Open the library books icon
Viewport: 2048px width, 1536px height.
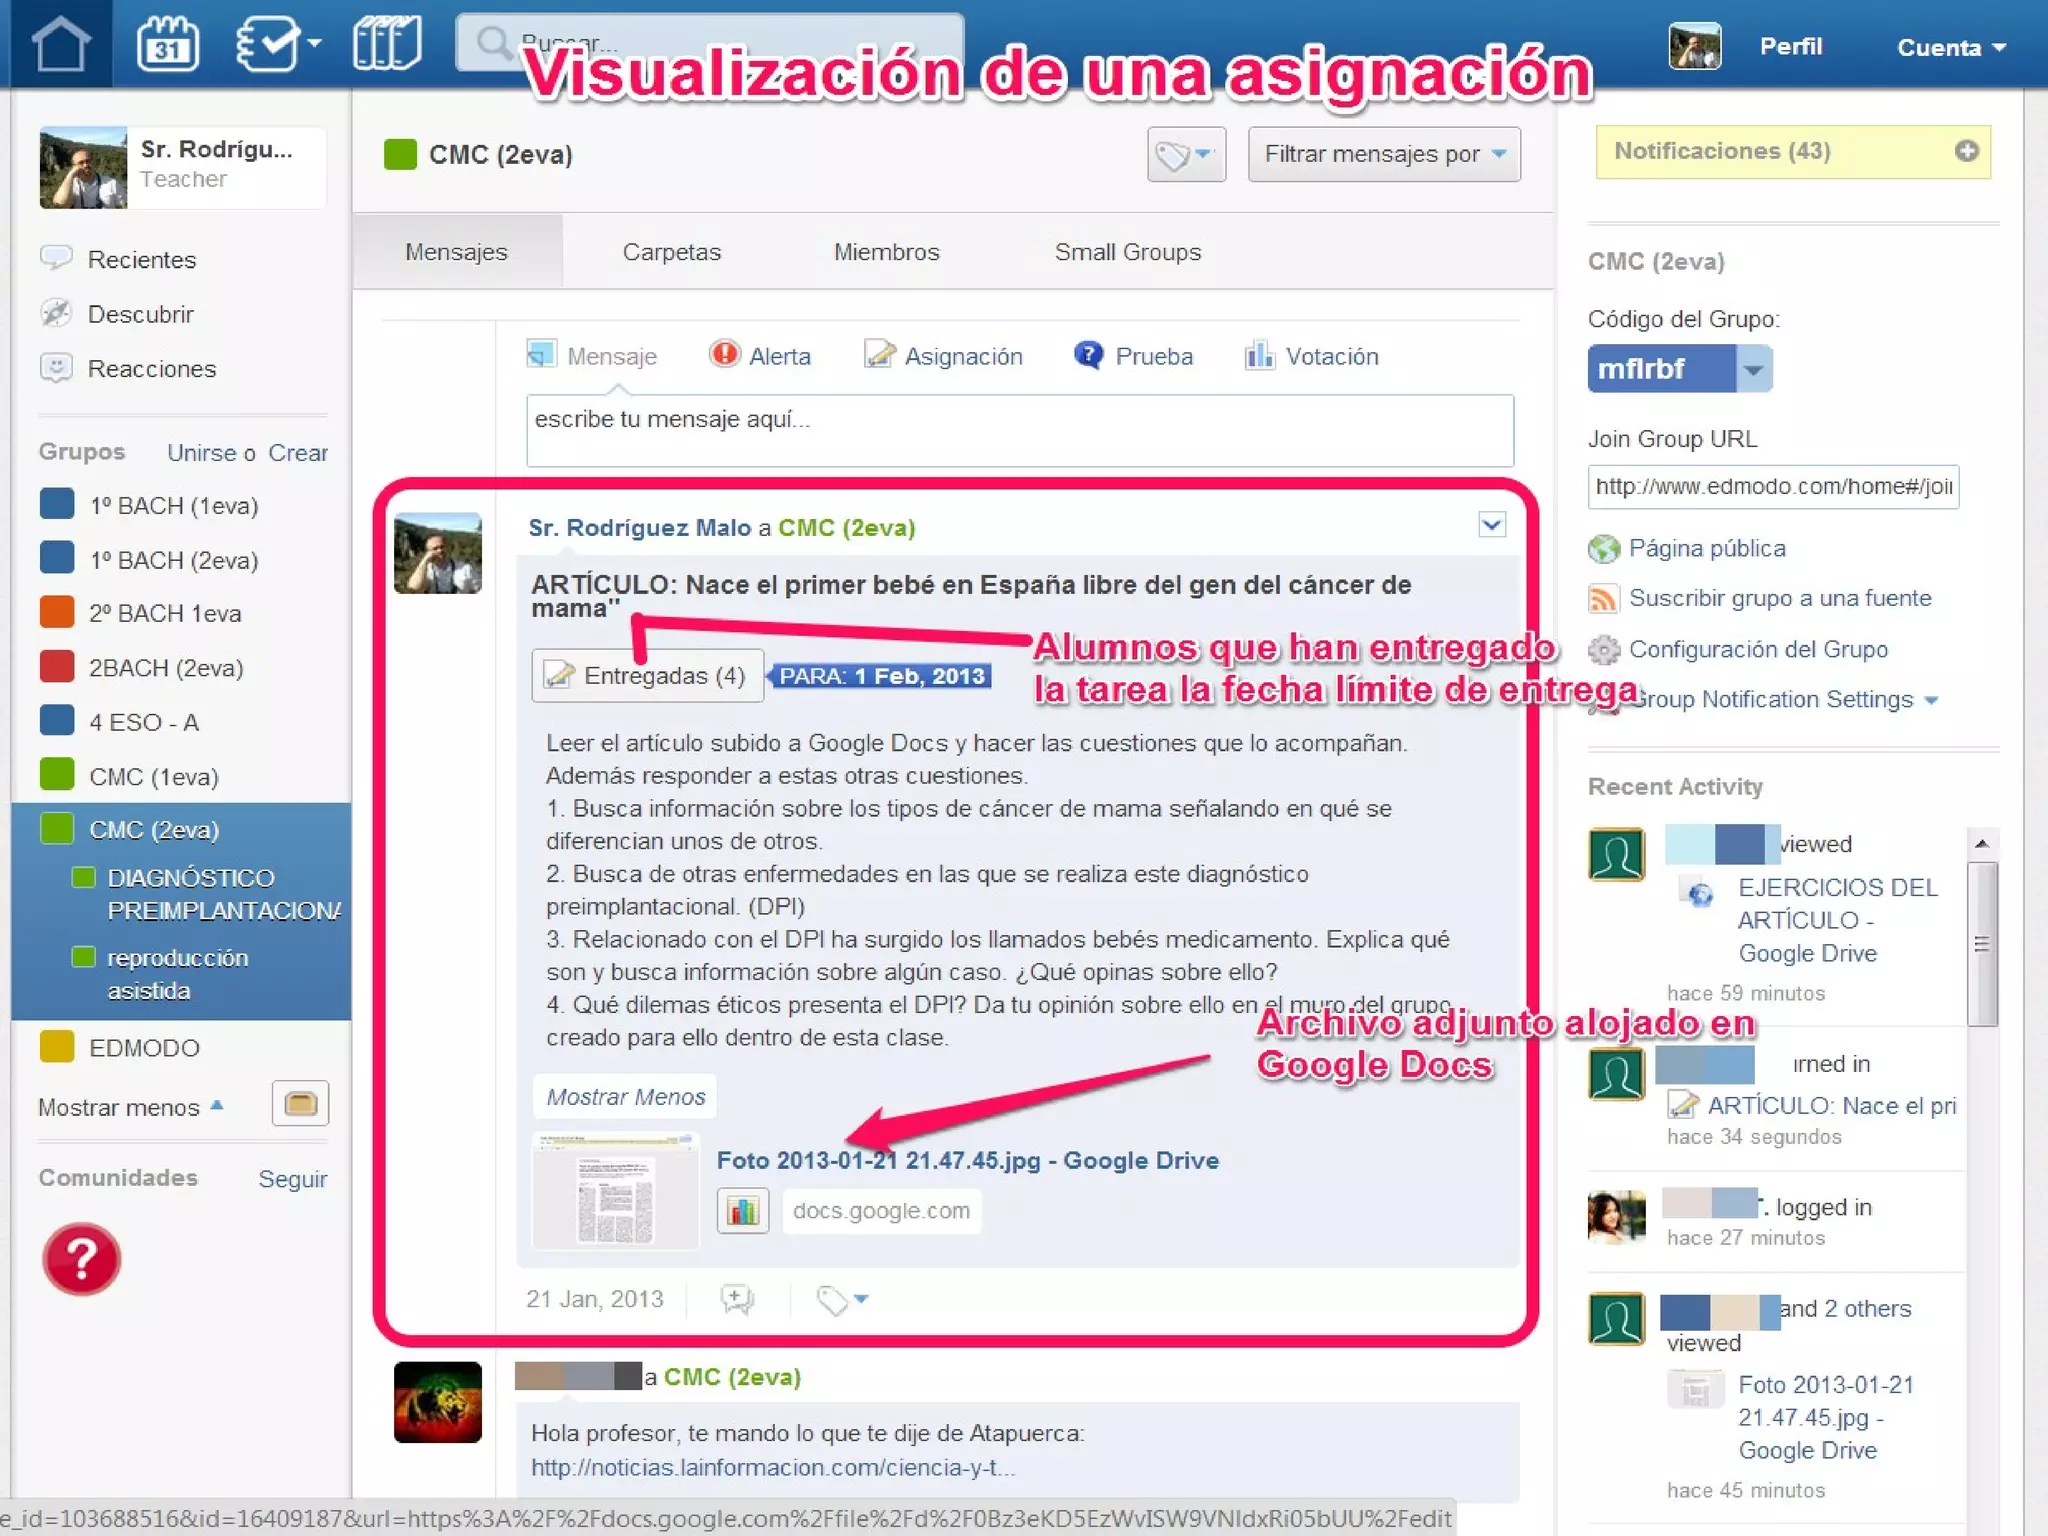click(387, 45)
